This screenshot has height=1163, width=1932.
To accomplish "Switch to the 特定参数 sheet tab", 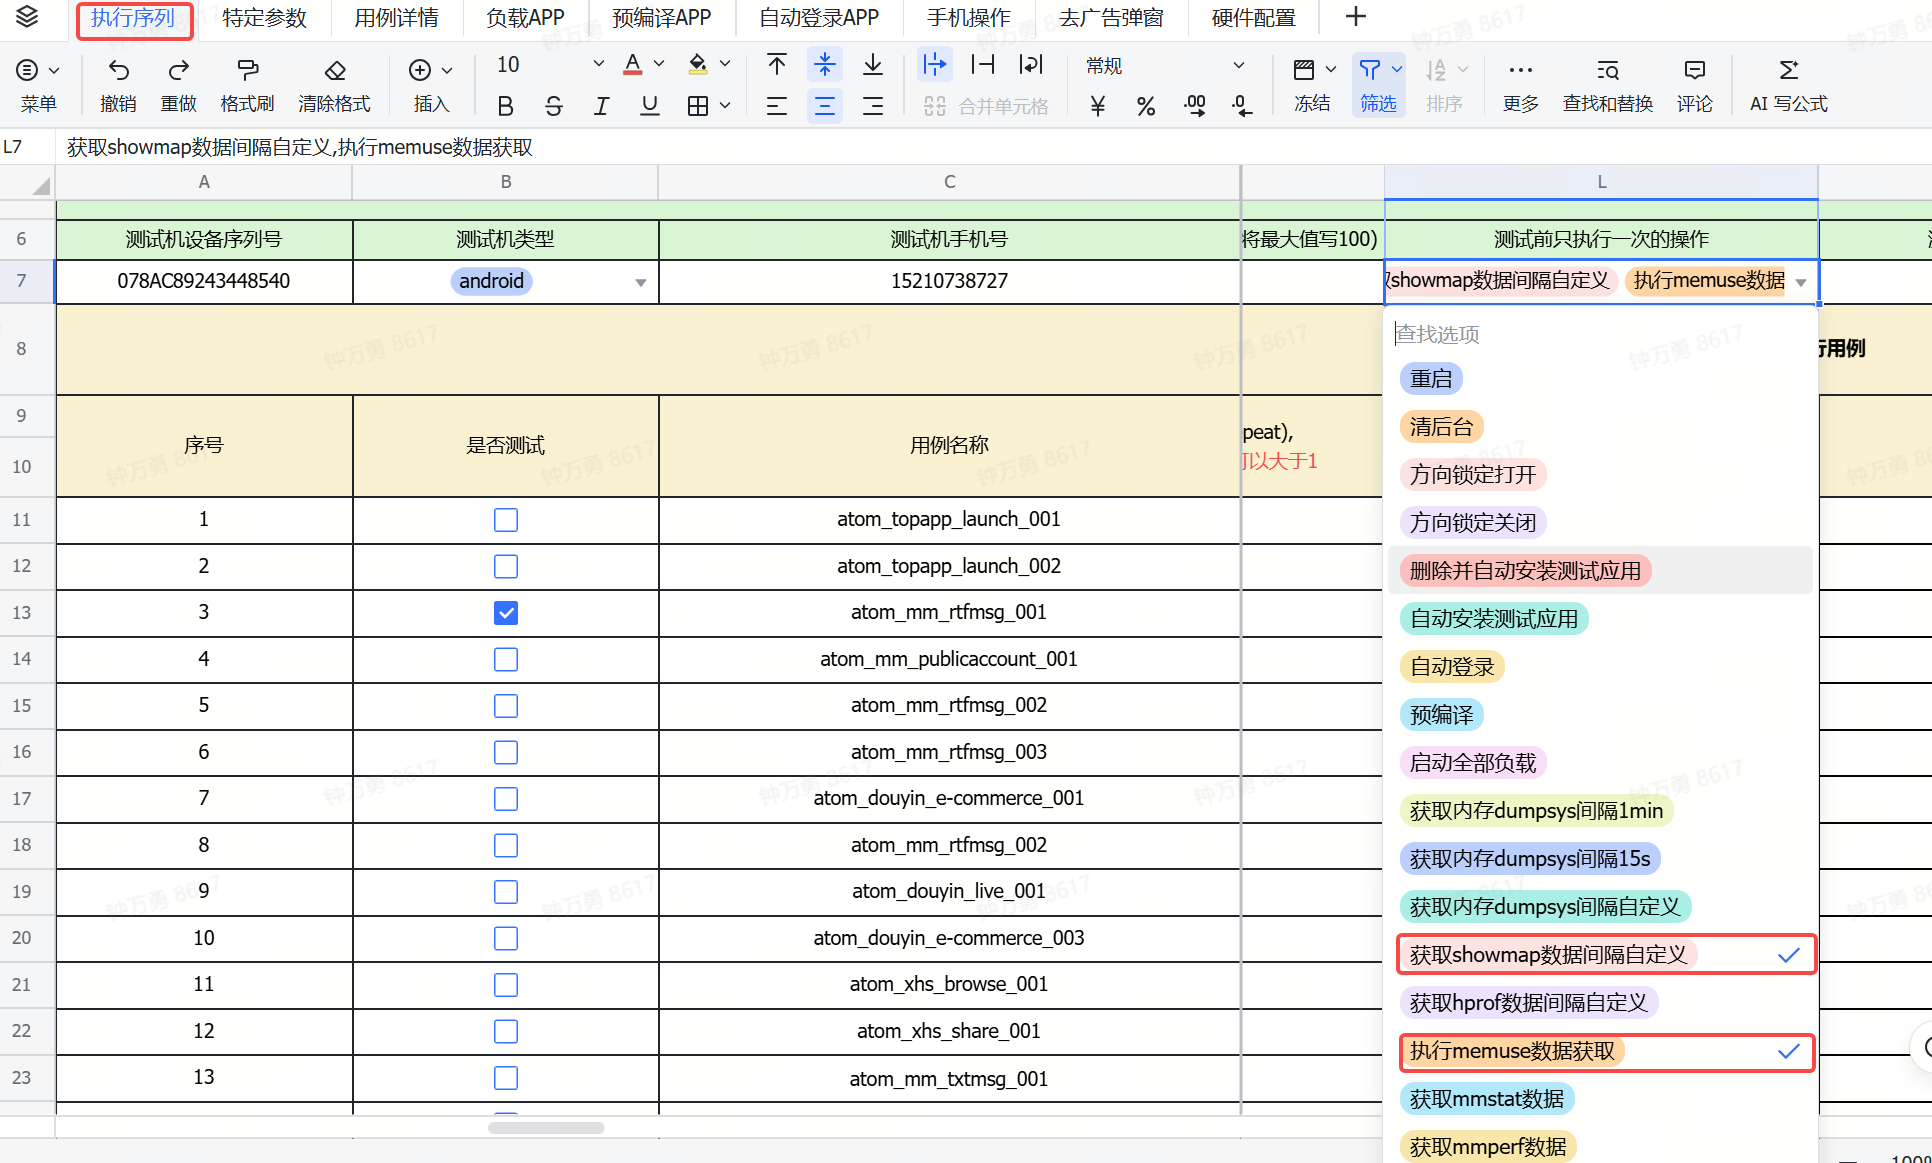I will tap(264, 18).
